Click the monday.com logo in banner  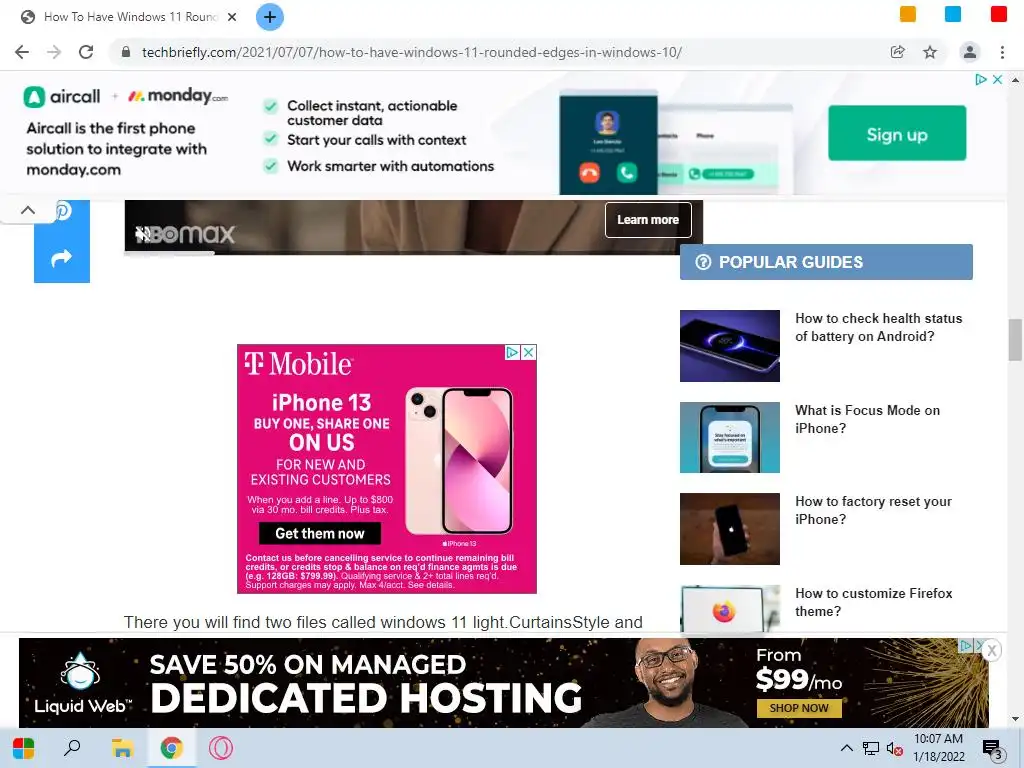click(x=178, y=96)
